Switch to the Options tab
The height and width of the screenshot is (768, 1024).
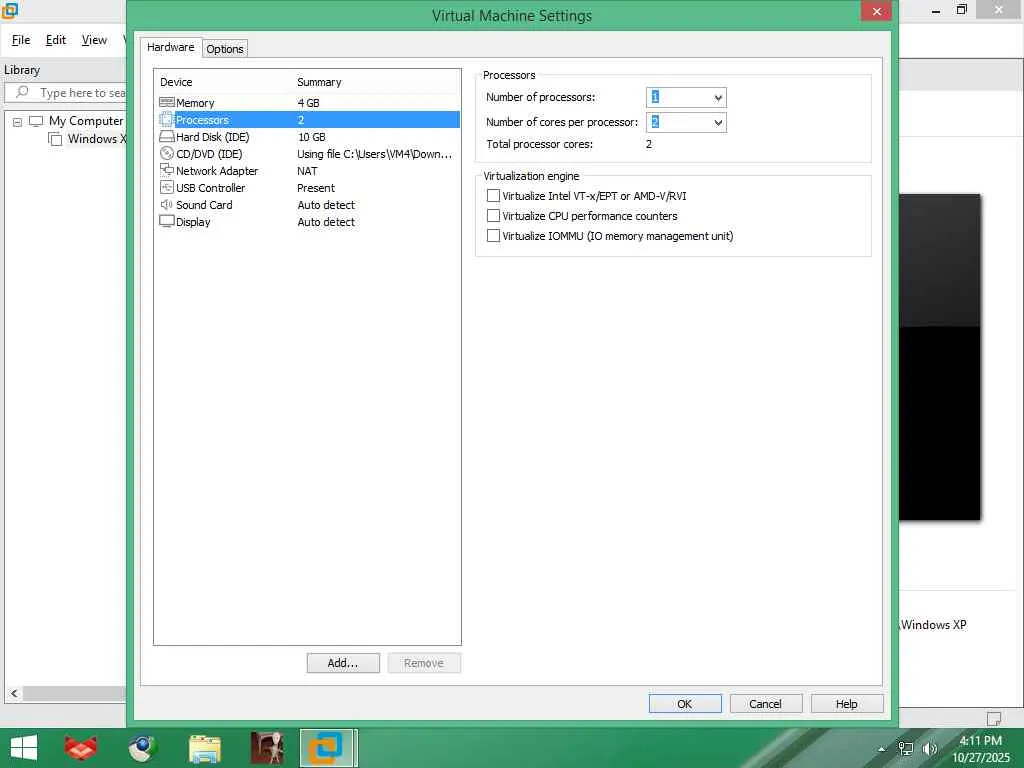point(225,49)
